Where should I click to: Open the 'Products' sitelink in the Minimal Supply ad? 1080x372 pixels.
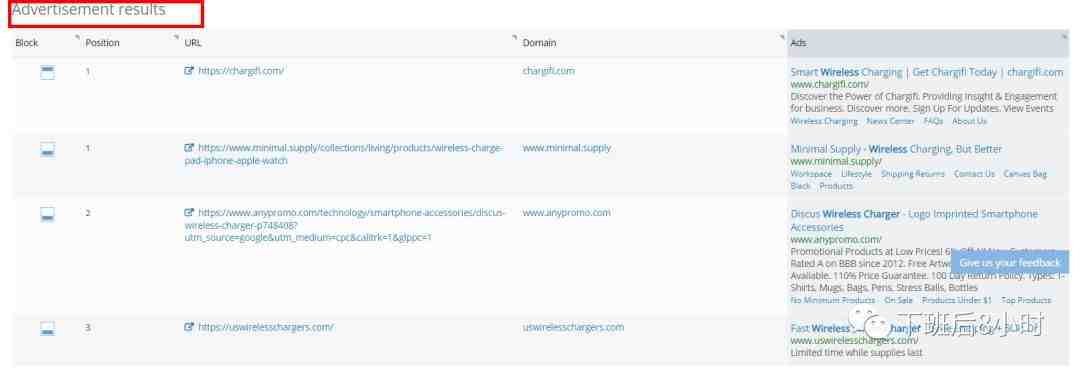[836, 186]
